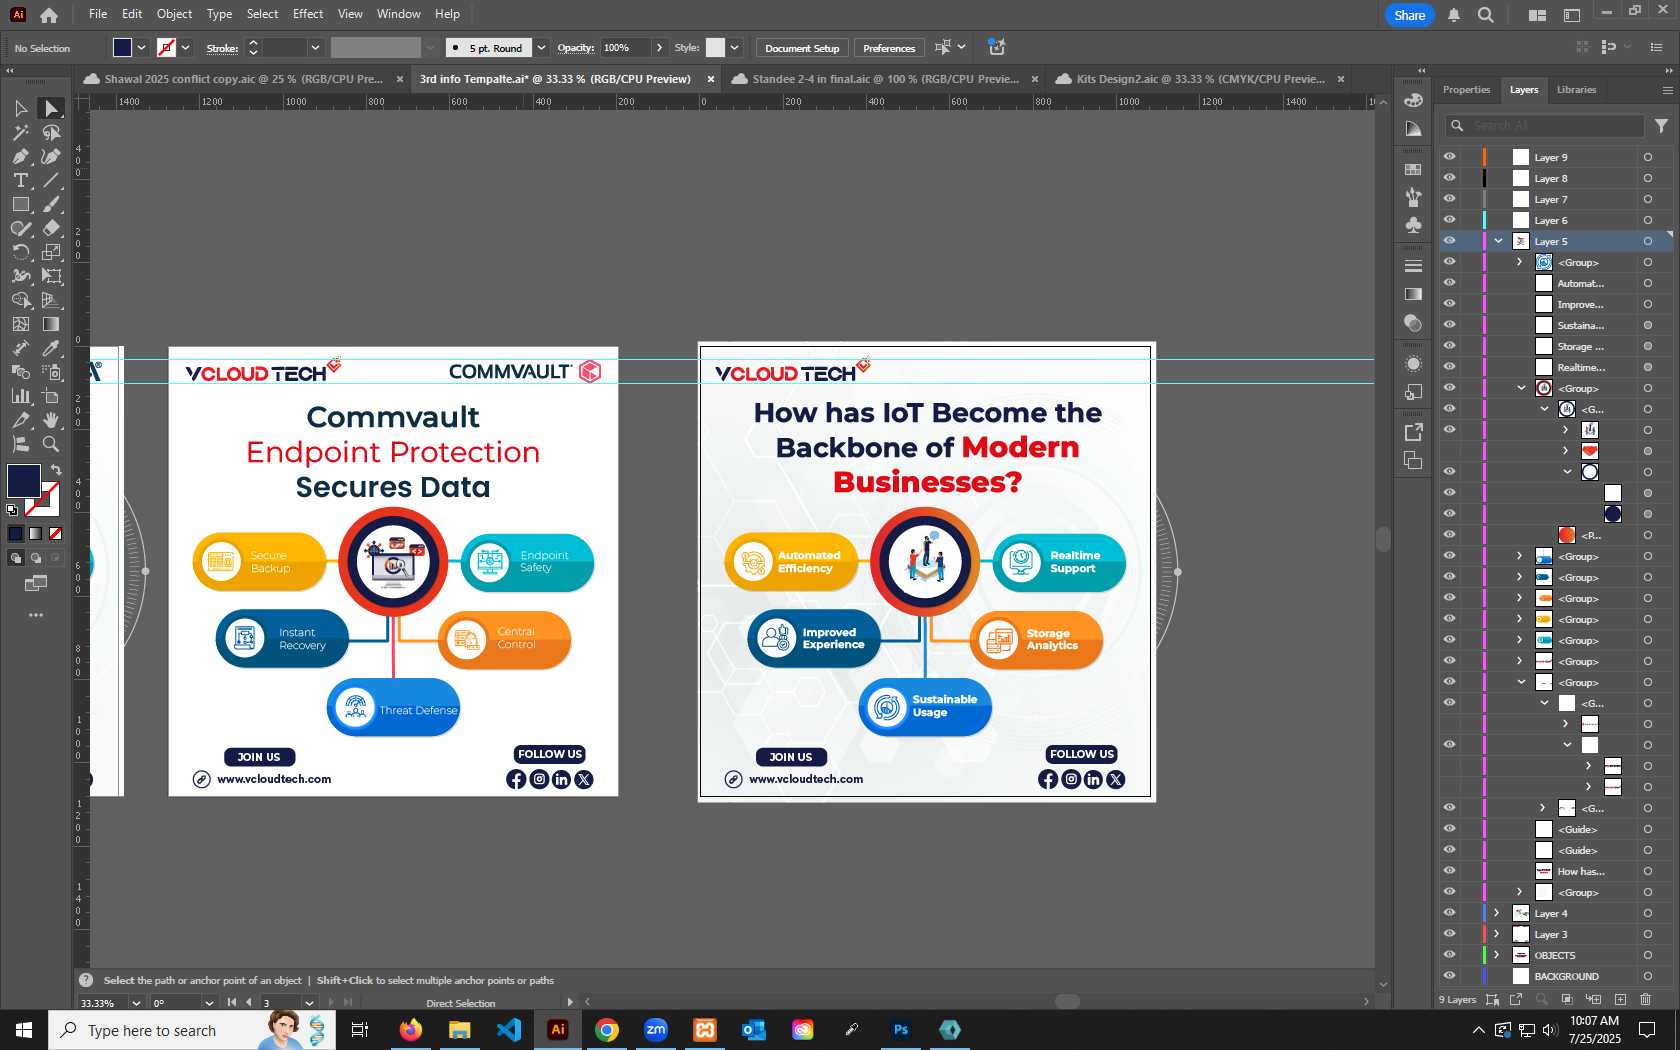Select the Type tool
The image size is (1680, 1050).
pos(21,180)
